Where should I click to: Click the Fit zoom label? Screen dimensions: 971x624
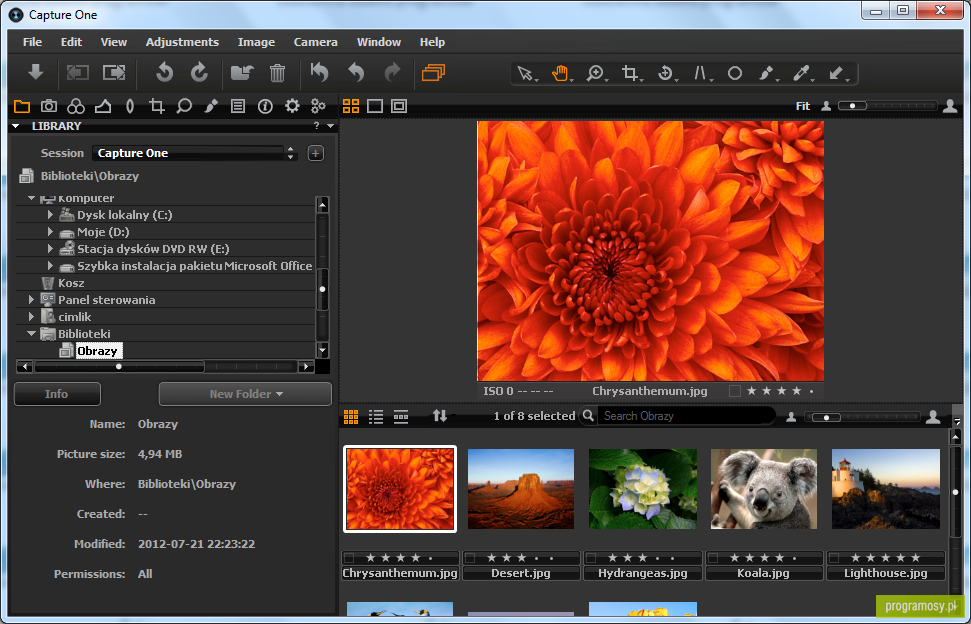click(x=803, y=106)
